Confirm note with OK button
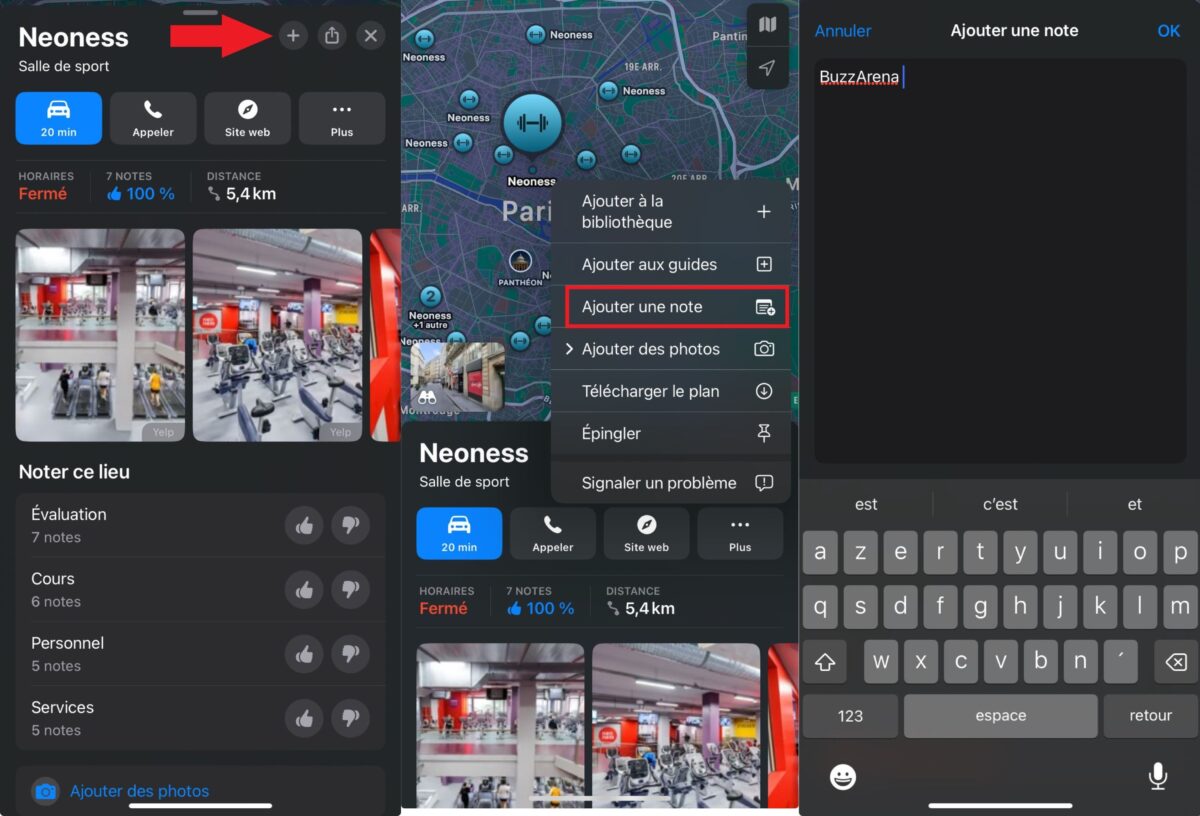Screen dimensions: 1200x816 click(1169, 31)
